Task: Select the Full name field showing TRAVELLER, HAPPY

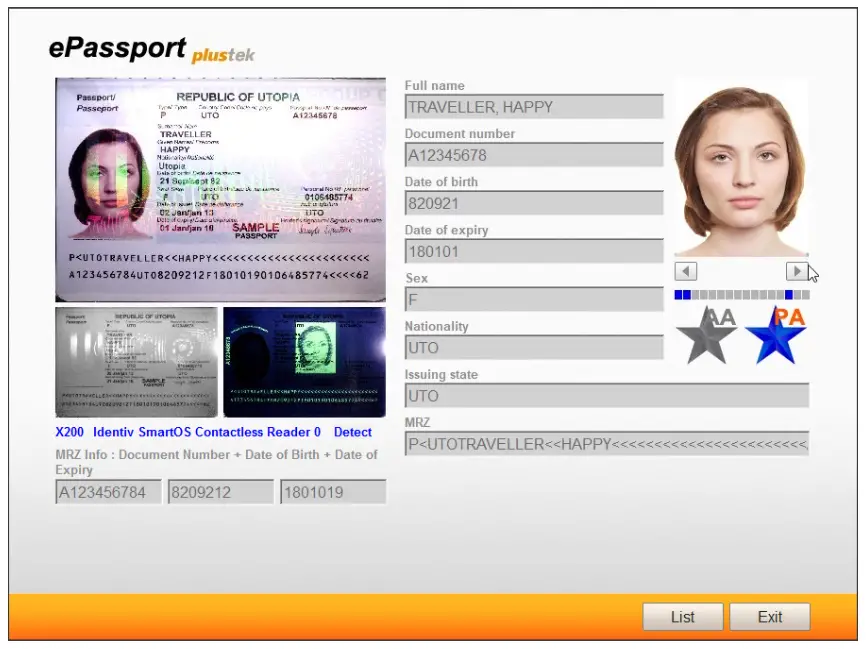Action: tap(535, 106)
